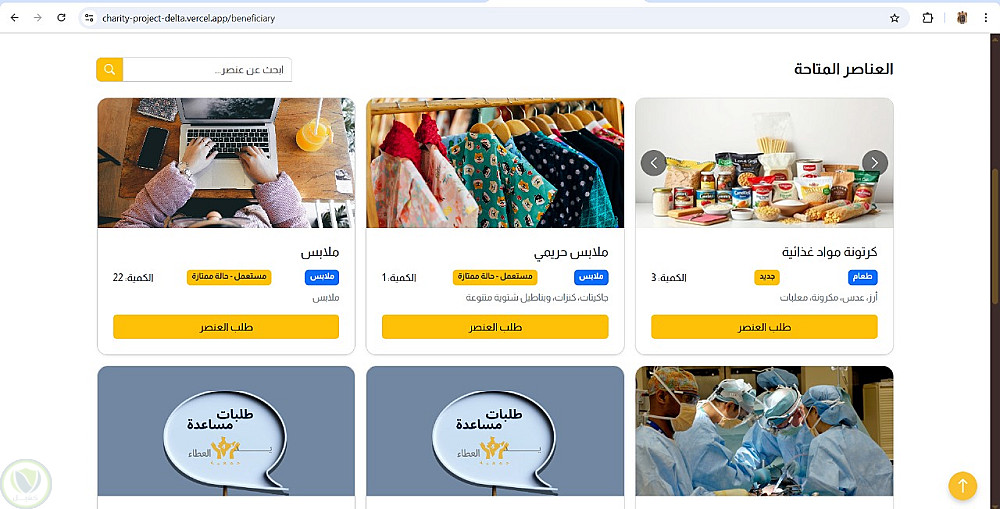1000x509 pixels.
Task: Show previous image in food carton carousel
Action: (x=654, y=163)
